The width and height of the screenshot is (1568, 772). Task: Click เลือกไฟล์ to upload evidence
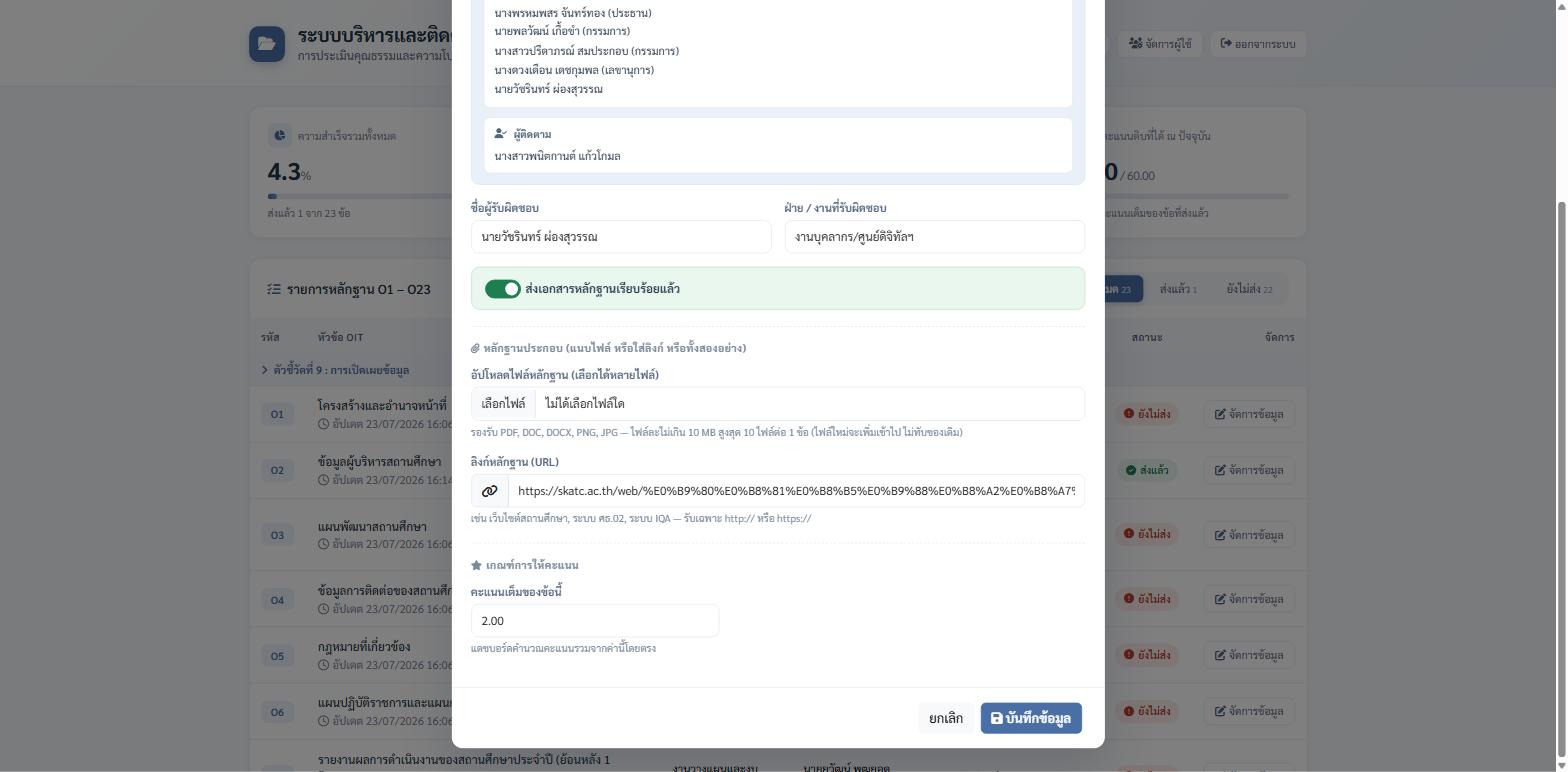point(503,404)
